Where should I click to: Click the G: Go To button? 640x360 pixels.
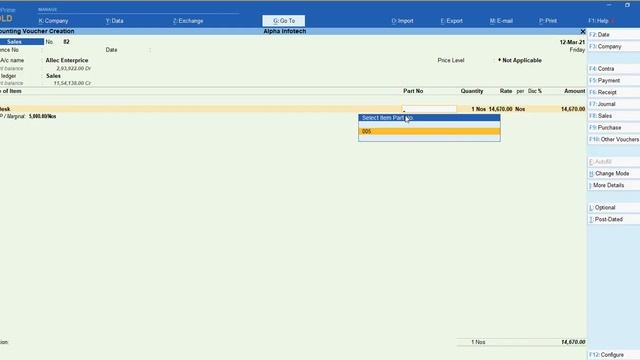(284, 21)
